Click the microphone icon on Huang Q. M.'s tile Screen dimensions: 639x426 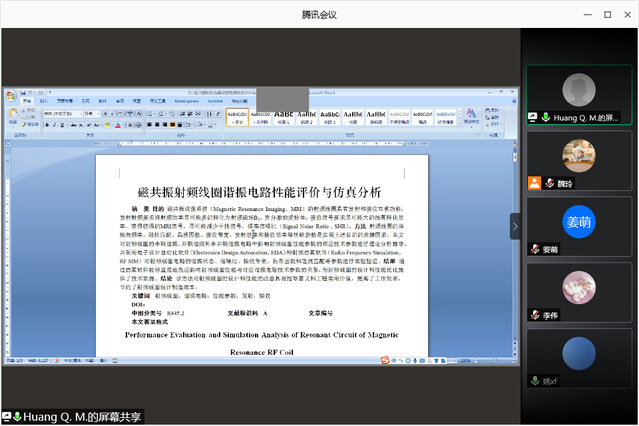tap(545, 117)
